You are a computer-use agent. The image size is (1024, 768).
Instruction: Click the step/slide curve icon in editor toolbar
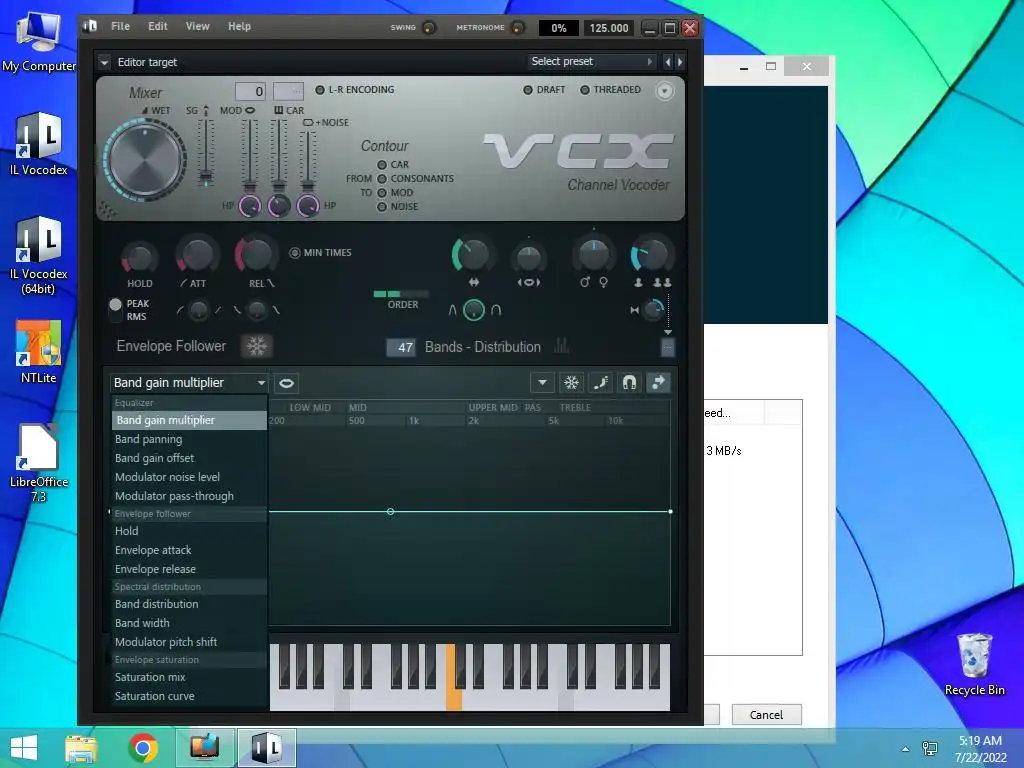[600, 383]
